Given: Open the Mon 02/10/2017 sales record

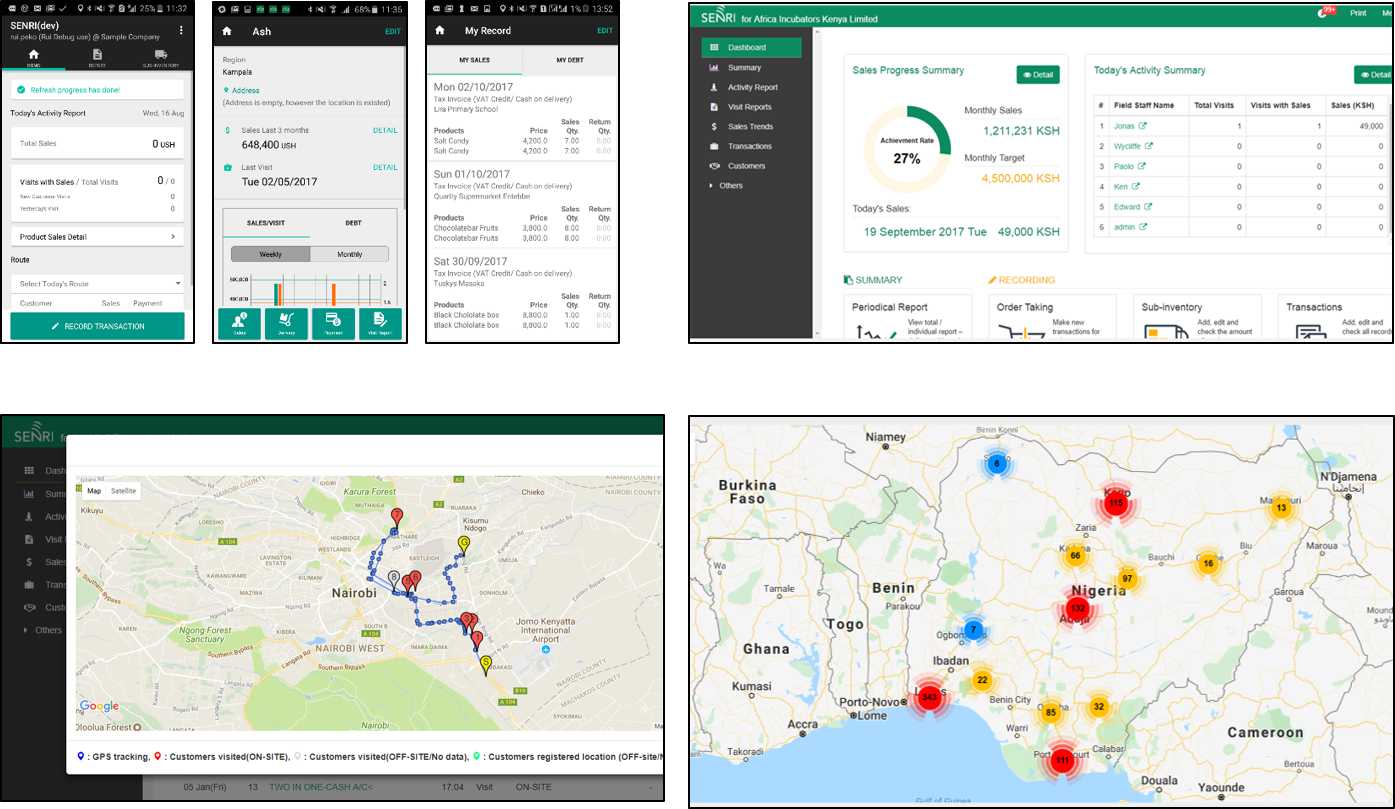Looking at the screenshot, I should click(x=522, y=119).
